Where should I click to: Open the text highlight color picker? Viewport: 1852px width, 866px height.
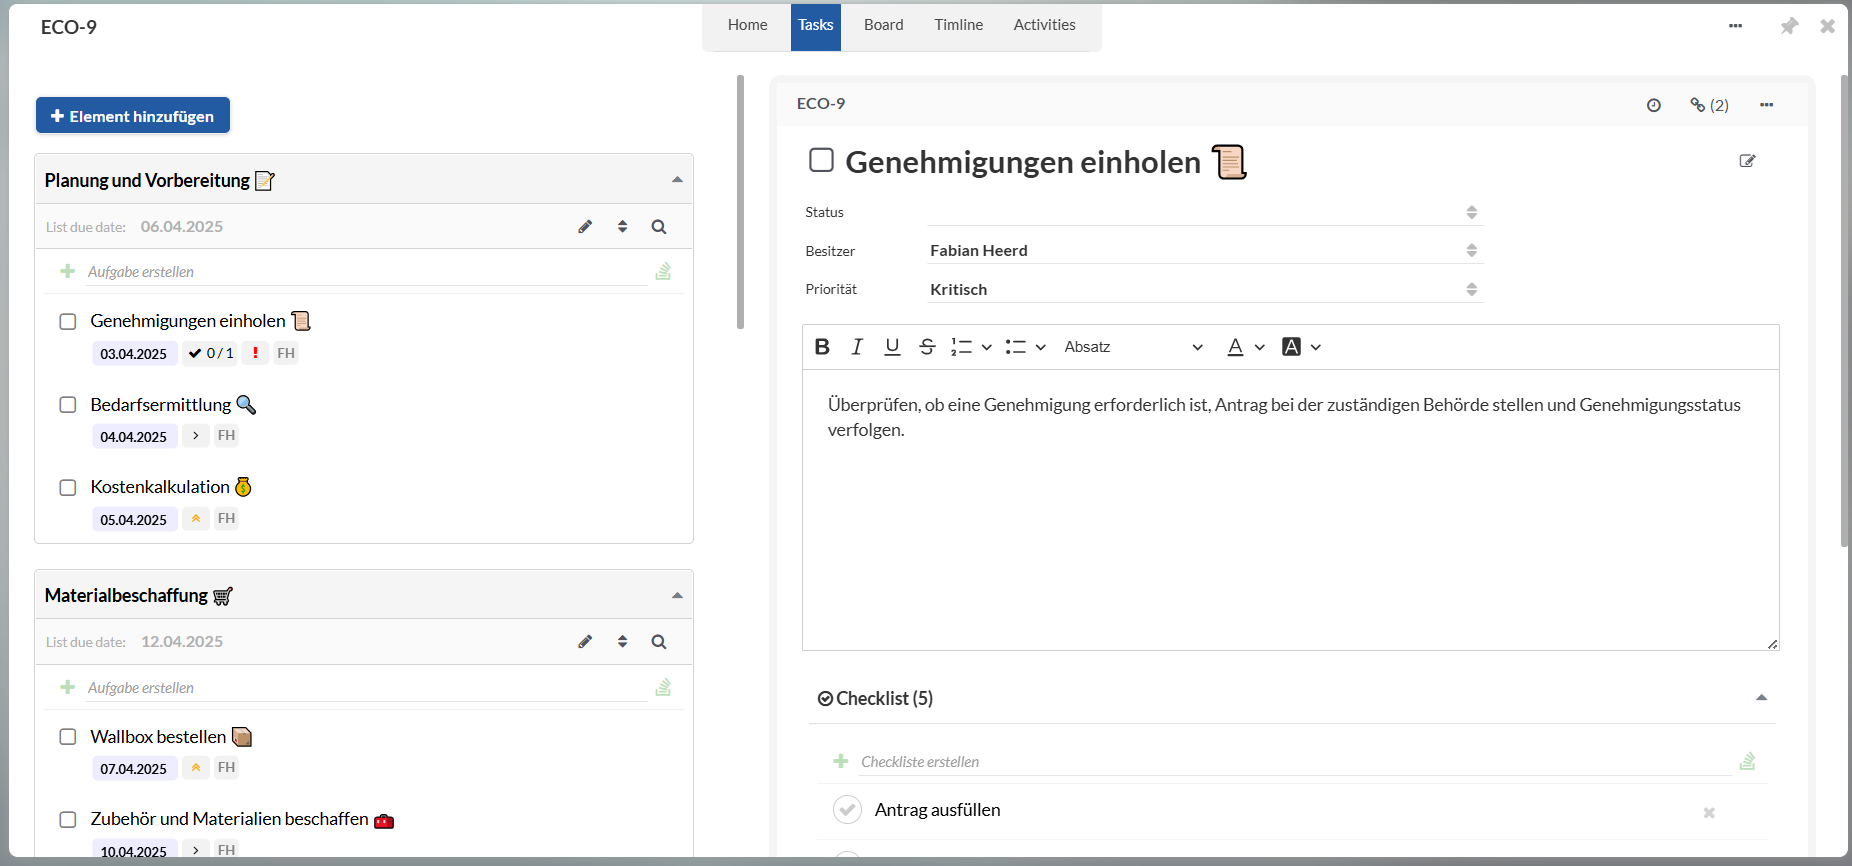pyautogui.click(x=1301, y=347)
